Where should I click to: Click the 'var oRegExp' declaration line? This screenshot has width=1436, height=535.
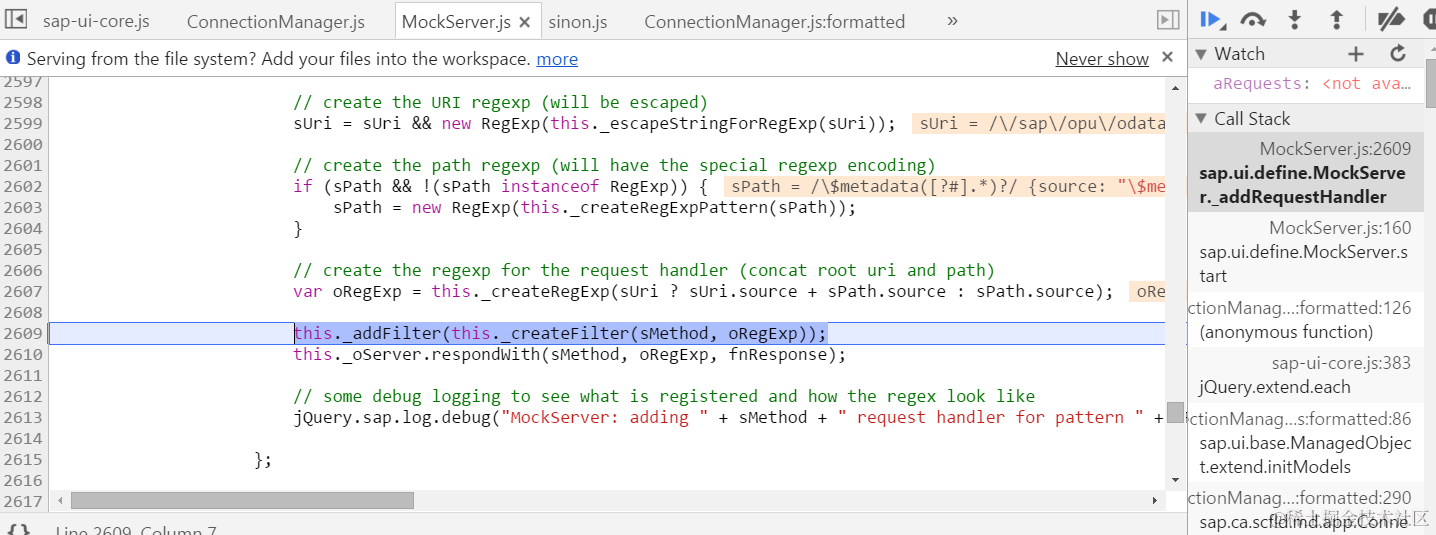[703, 292]
